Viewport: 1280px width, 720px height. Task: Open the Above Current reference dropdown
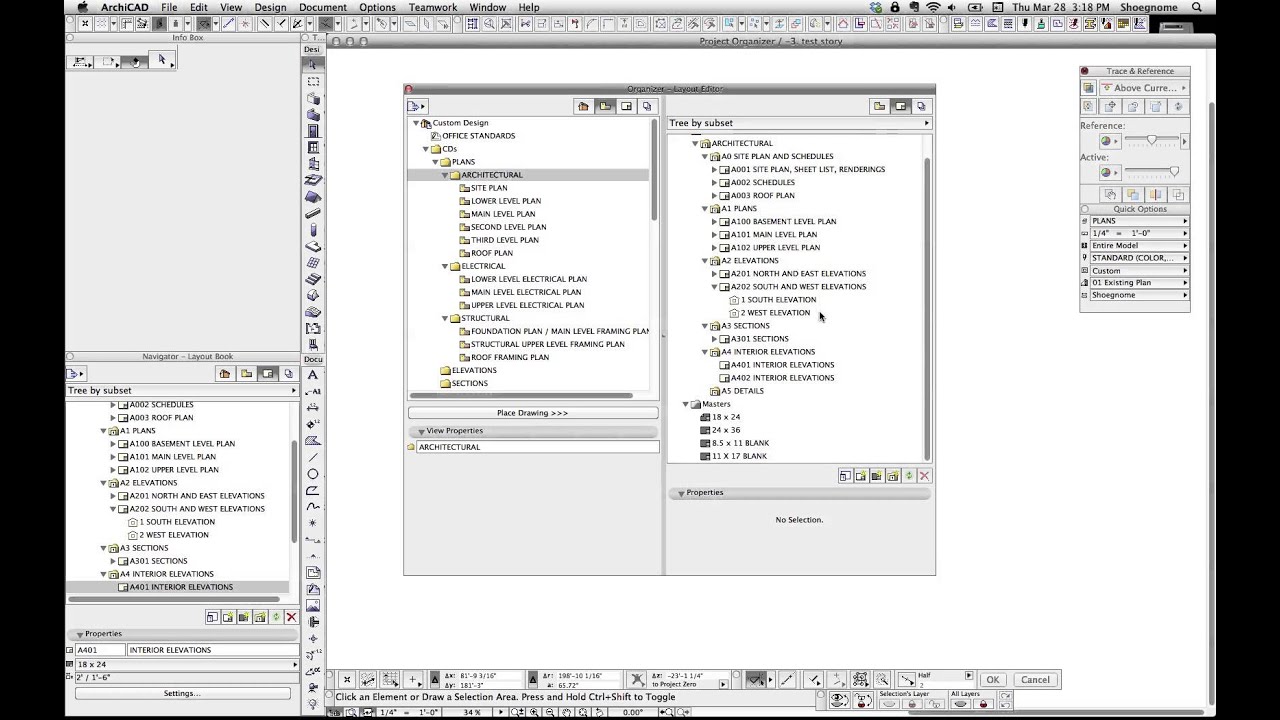(1143, 88)
